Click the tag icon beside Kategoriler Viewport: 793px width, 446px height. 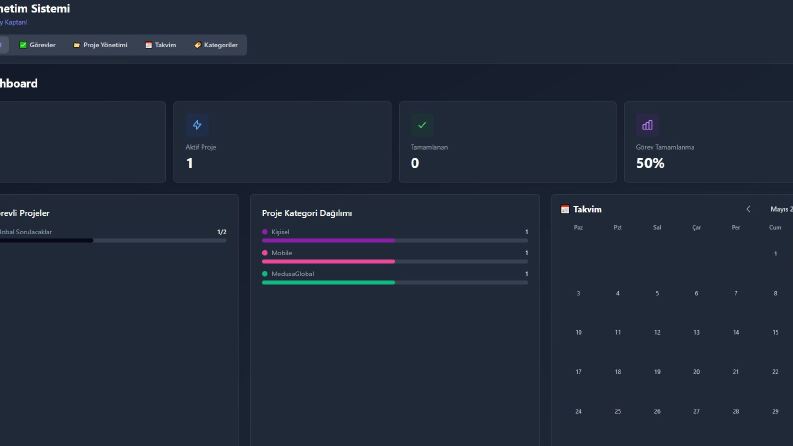coord(198,45)
